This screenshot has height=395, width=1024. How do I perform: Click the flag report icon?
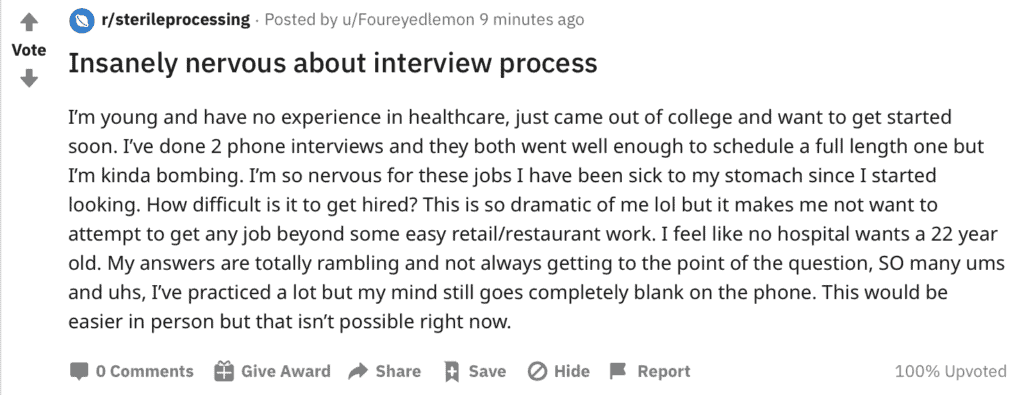[x=618, y=371]
